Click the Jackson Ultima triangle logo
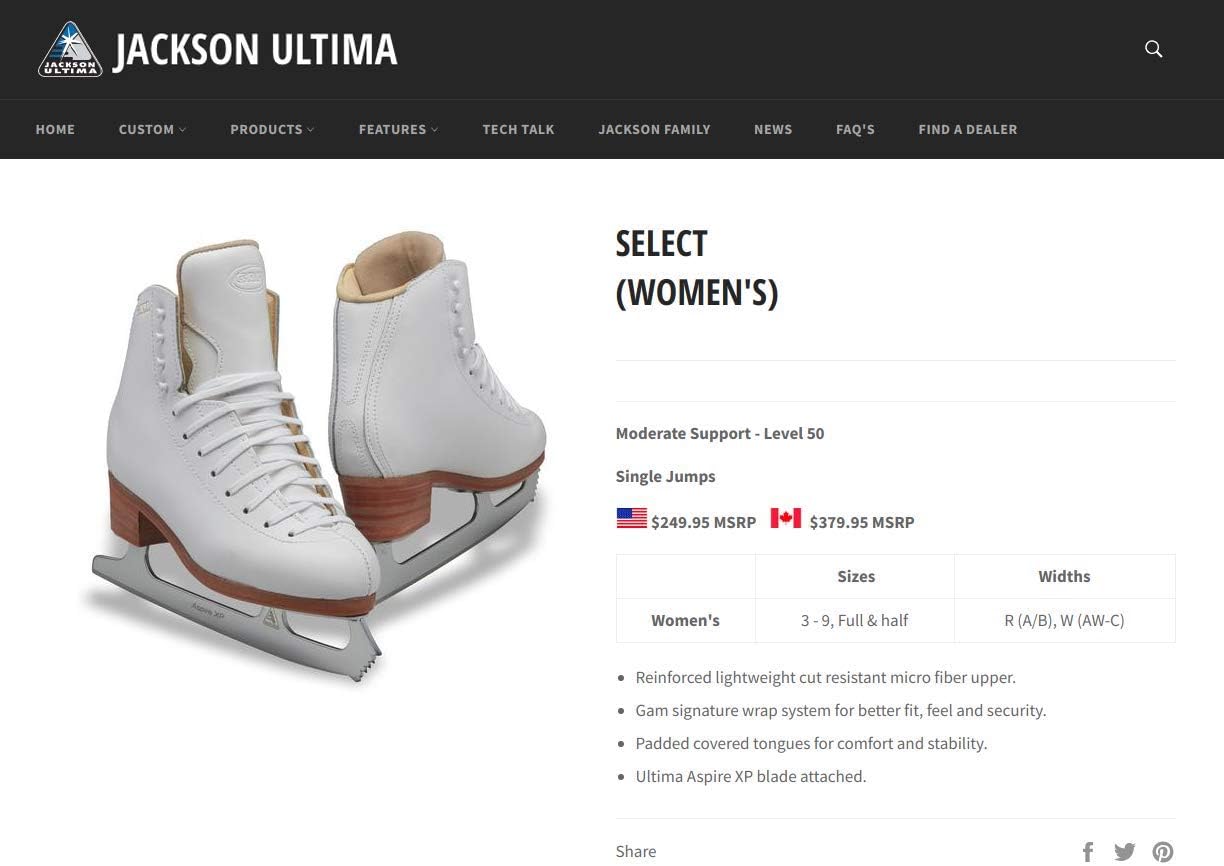 tap(70, 49)
